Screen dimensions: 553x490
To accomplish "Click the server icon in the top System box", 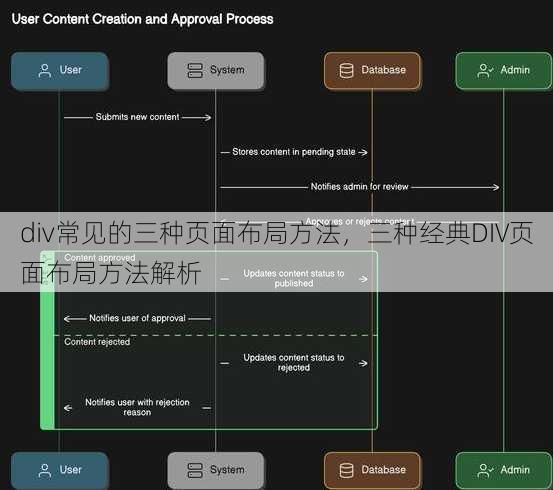I will coord(195,70).
